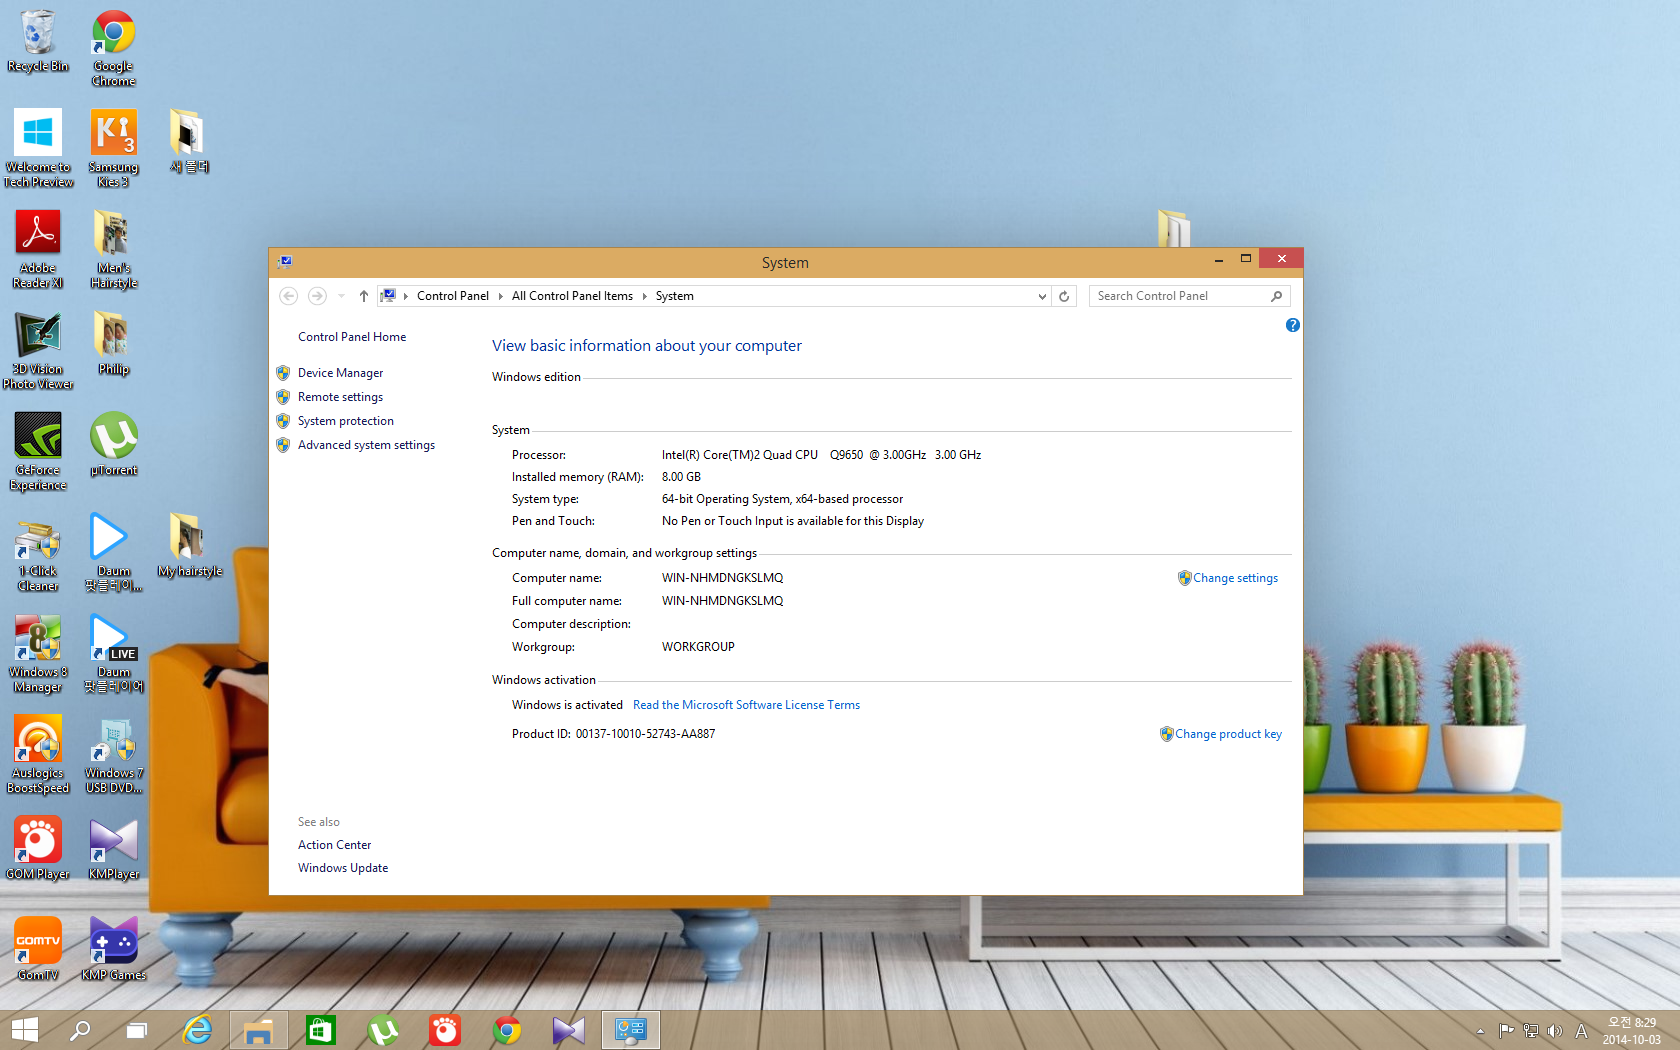Screen dimensions: 1680x1050
Task: Open KMP Games desktop icon
Action: tap(113, 949)
